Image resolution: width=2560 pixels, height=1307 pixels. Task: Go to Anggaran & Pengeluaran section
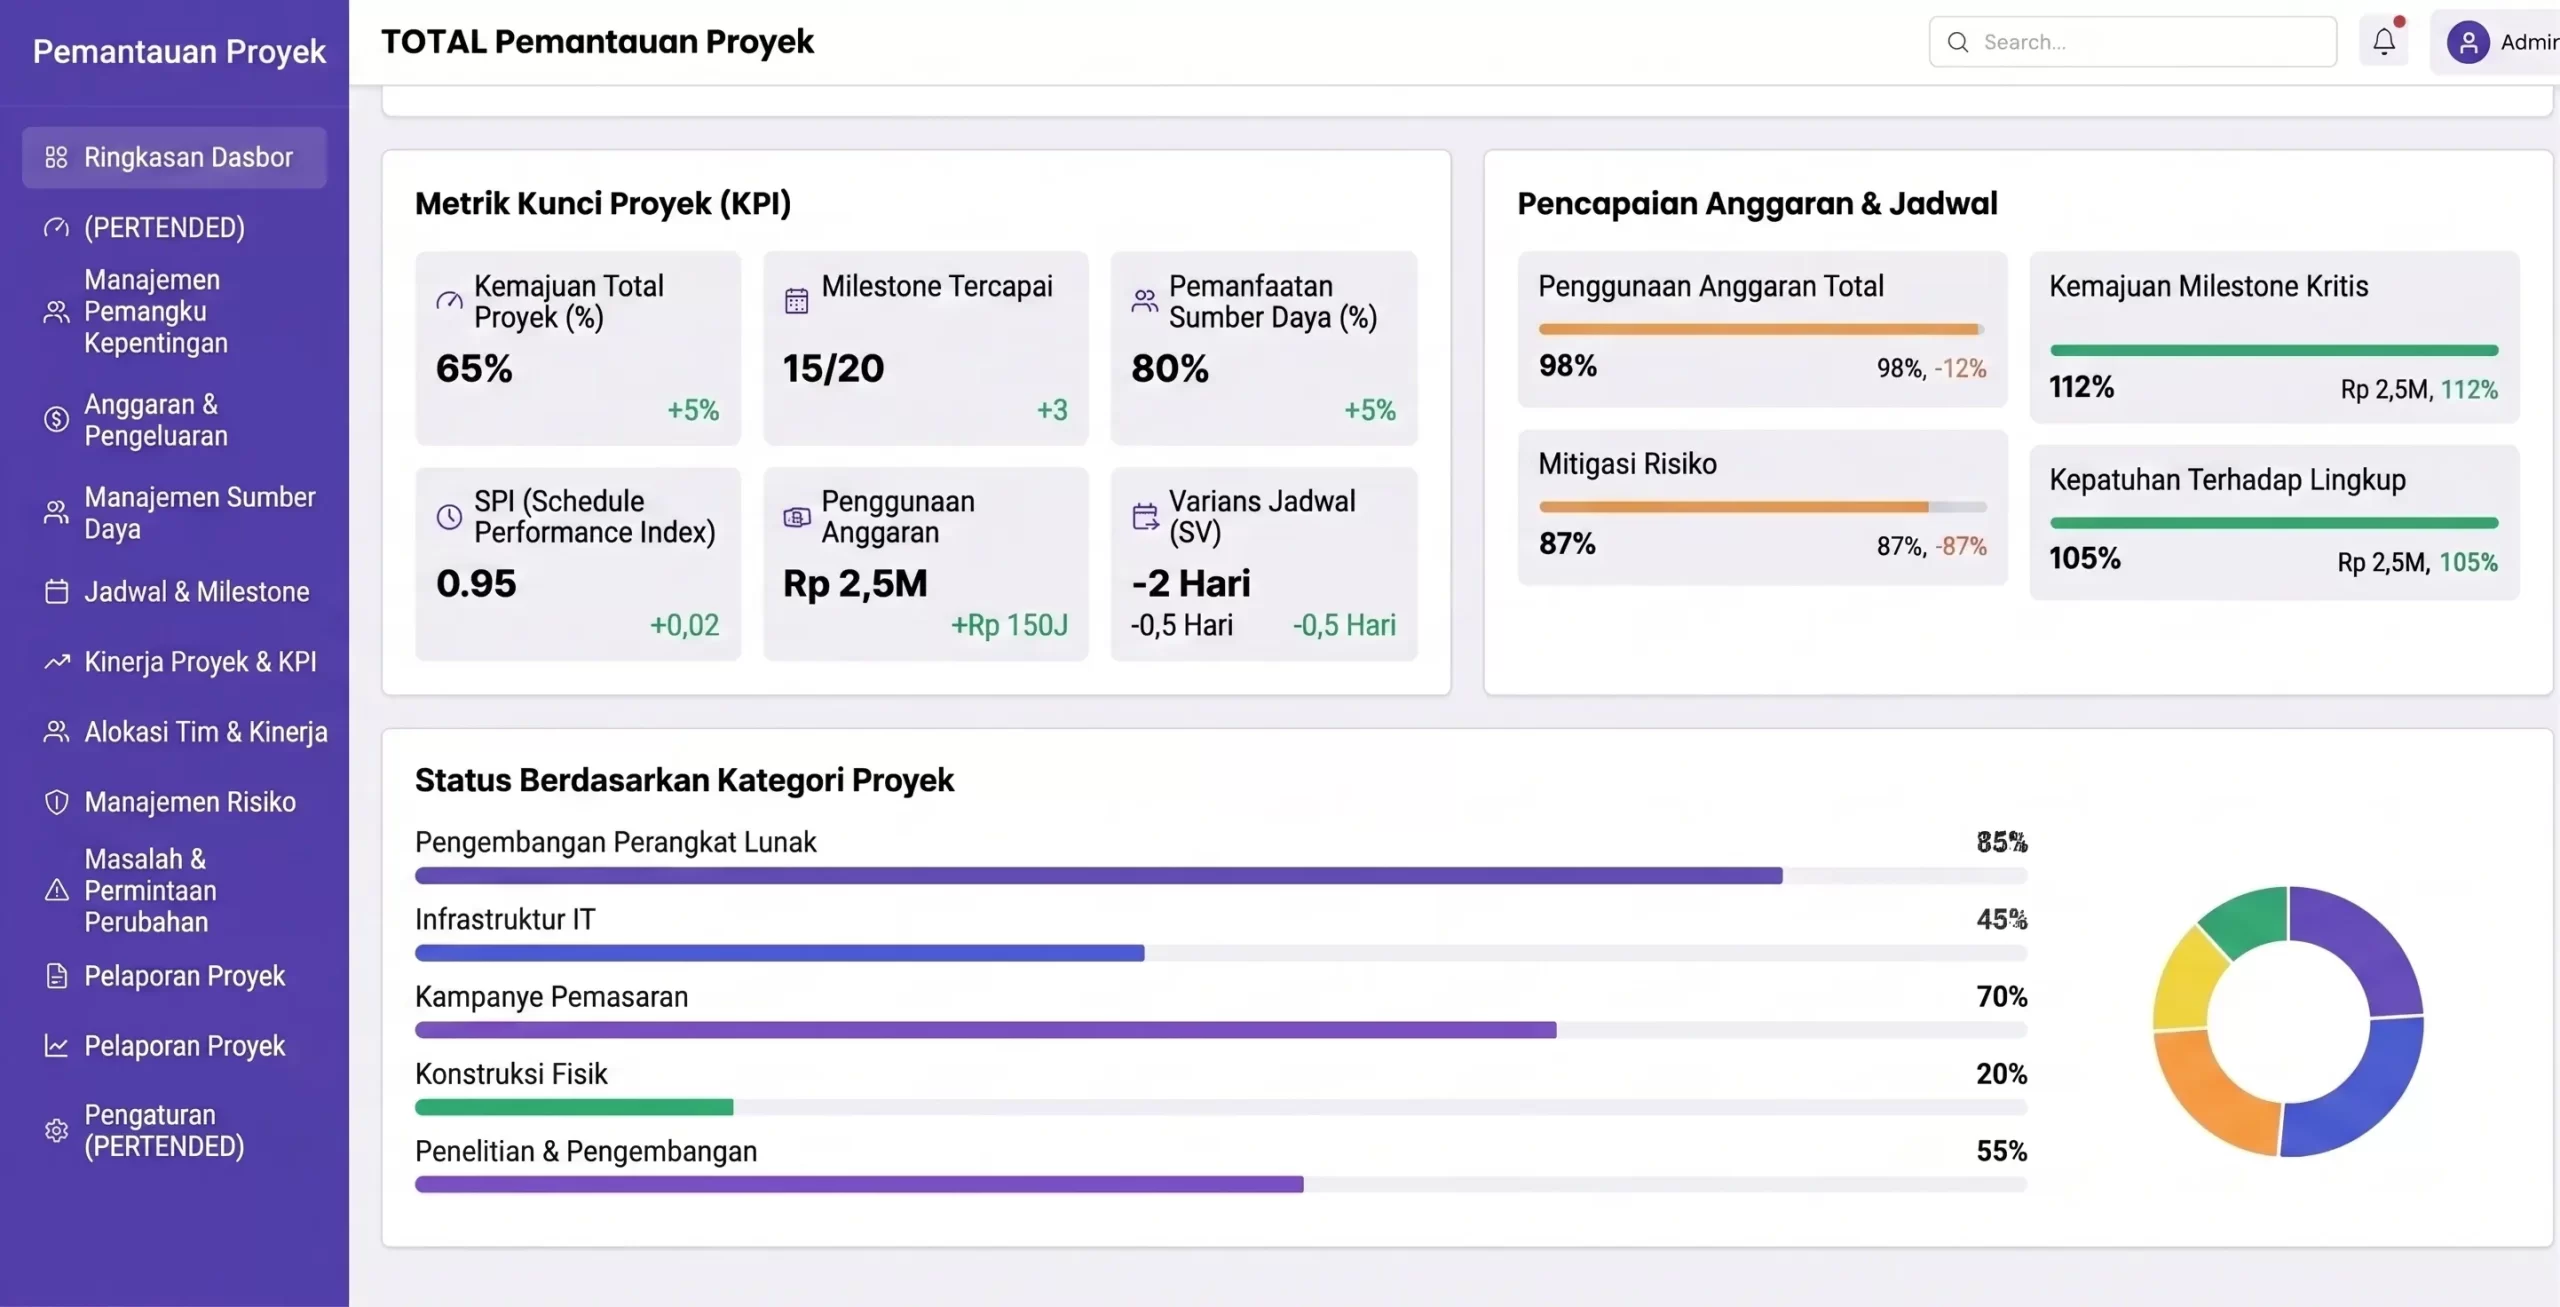(174, 420)
